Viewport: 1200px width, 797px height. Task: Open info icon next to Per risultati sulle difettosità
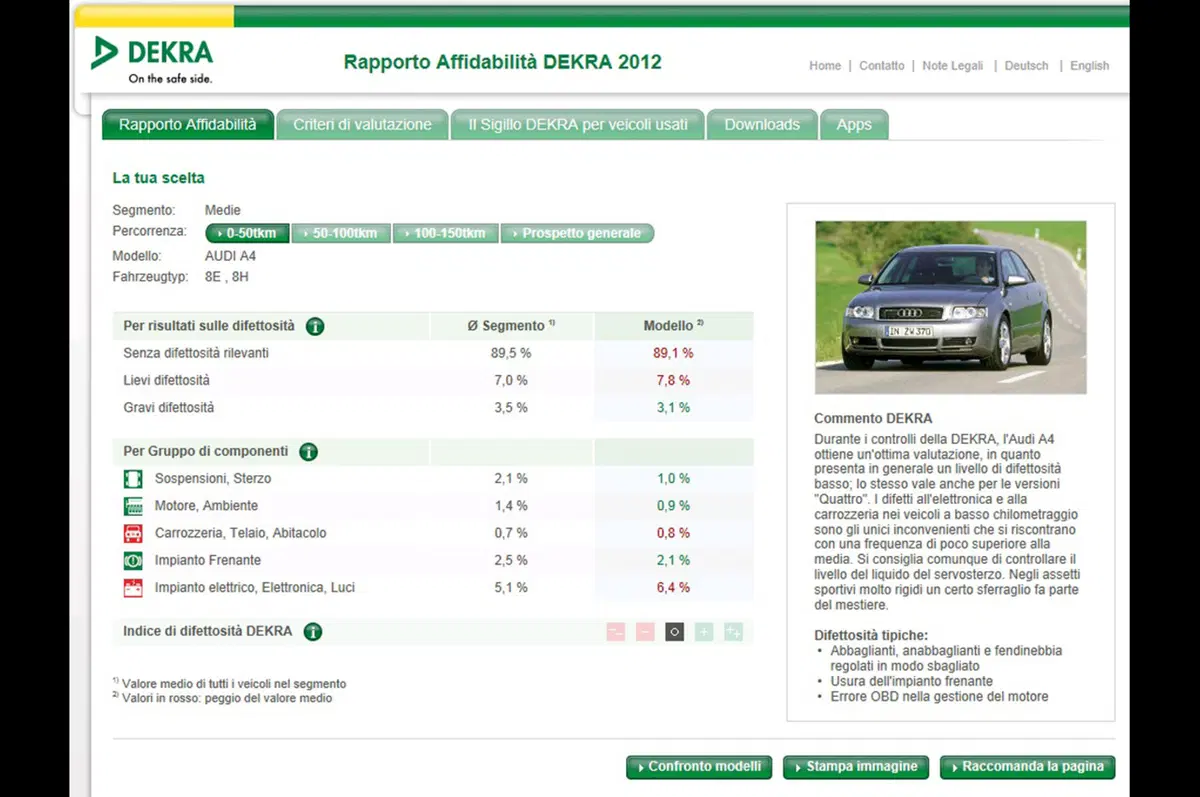(315, 326)
